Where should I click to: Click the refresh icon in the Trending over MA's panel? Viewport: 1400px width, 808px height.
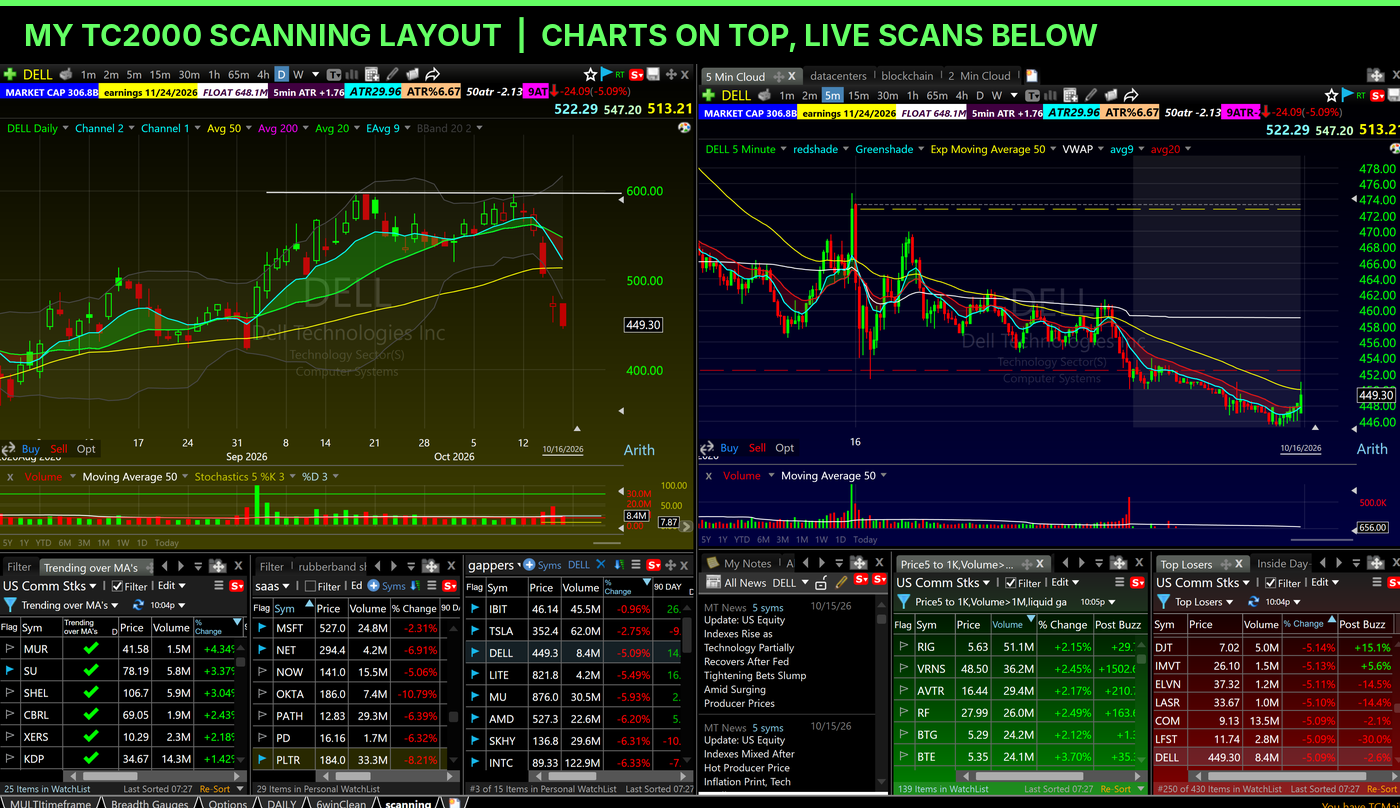click(x=137, y=605)
